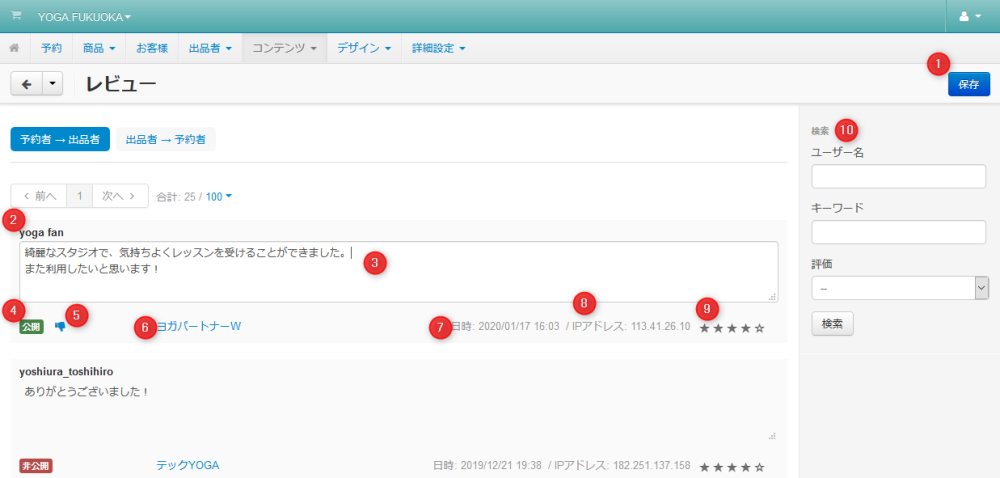Click the resize handle of yoga fan textarea
This screenshot has width=1000, height=478.
[772, 296]
